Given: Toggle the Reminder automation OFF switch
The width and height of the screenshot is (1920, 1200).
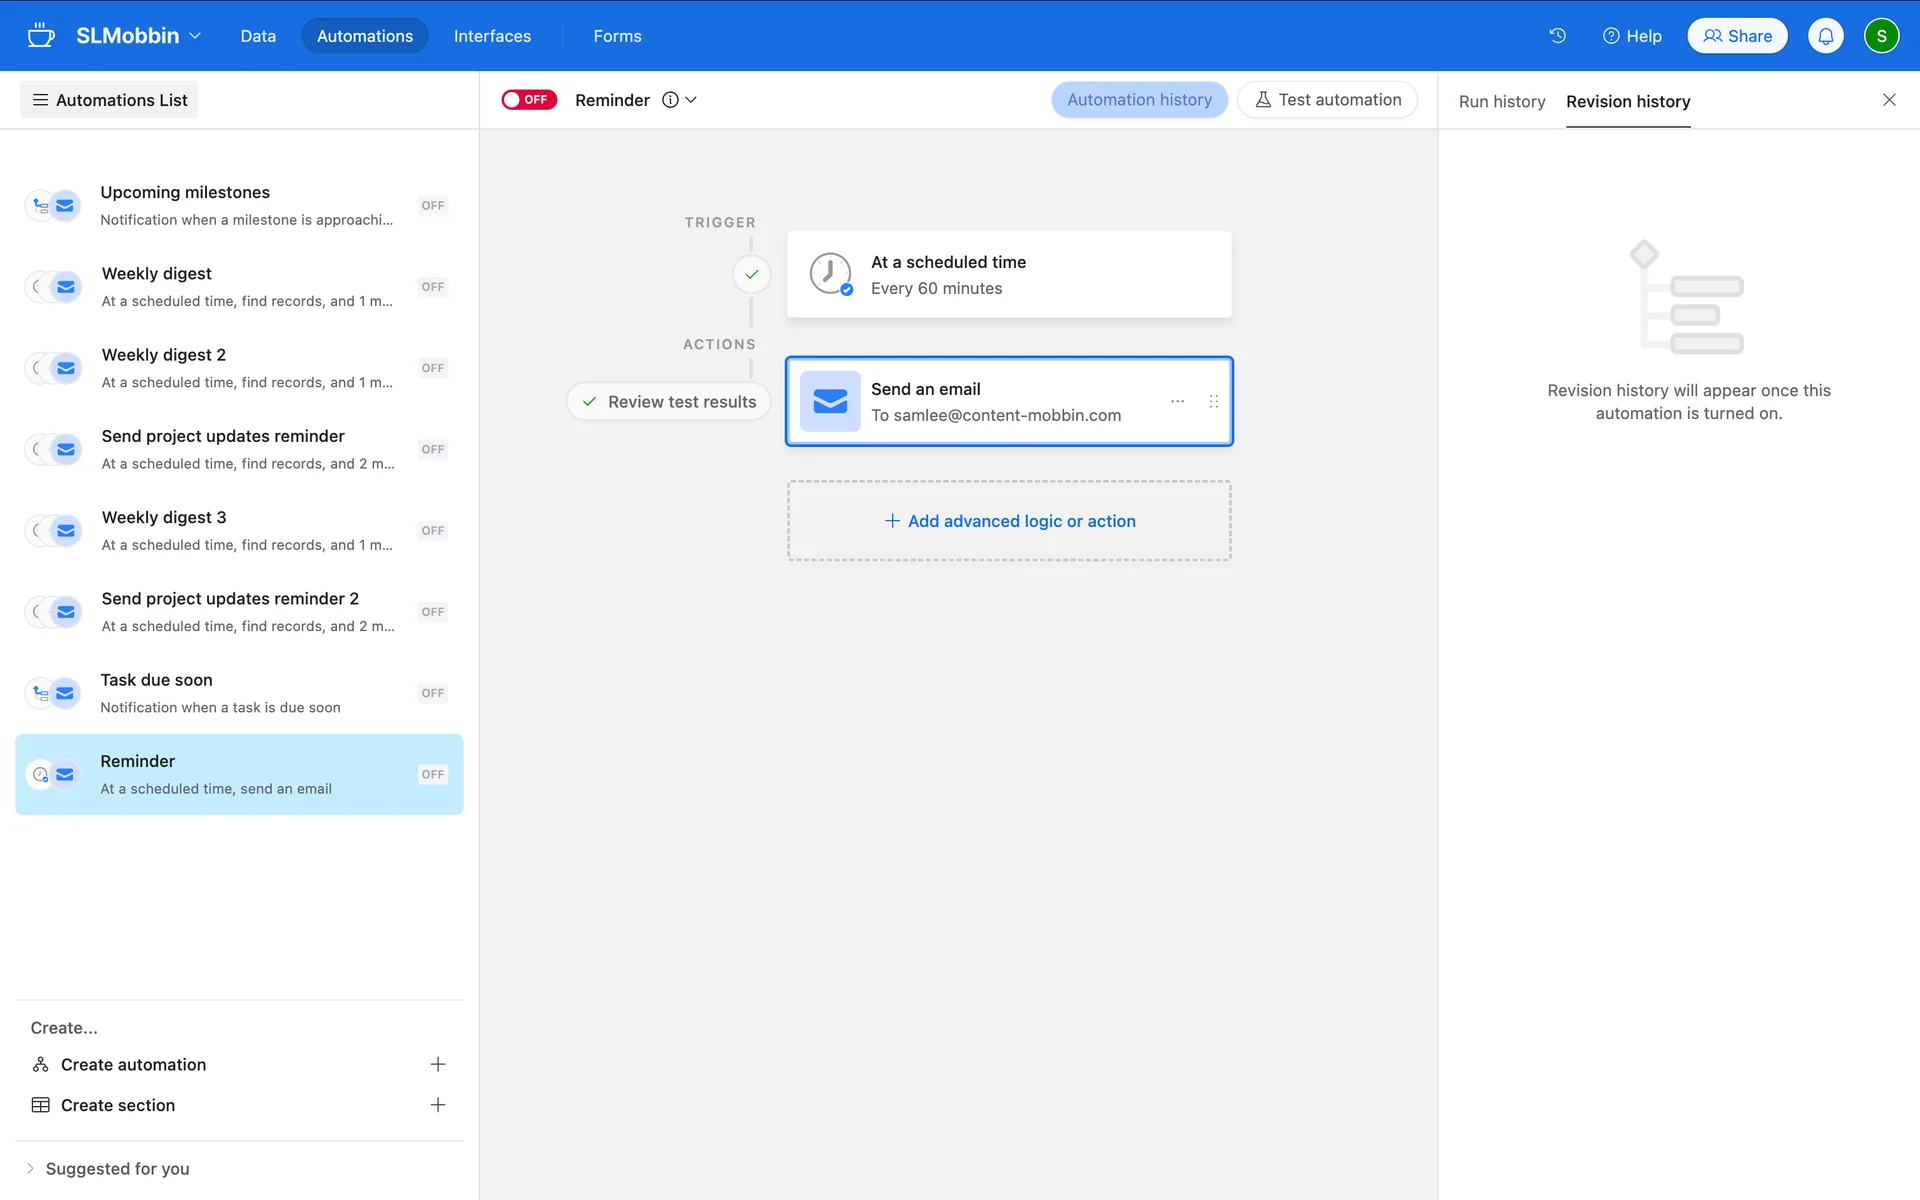Looking at the screenshot, I should point(529,100).
